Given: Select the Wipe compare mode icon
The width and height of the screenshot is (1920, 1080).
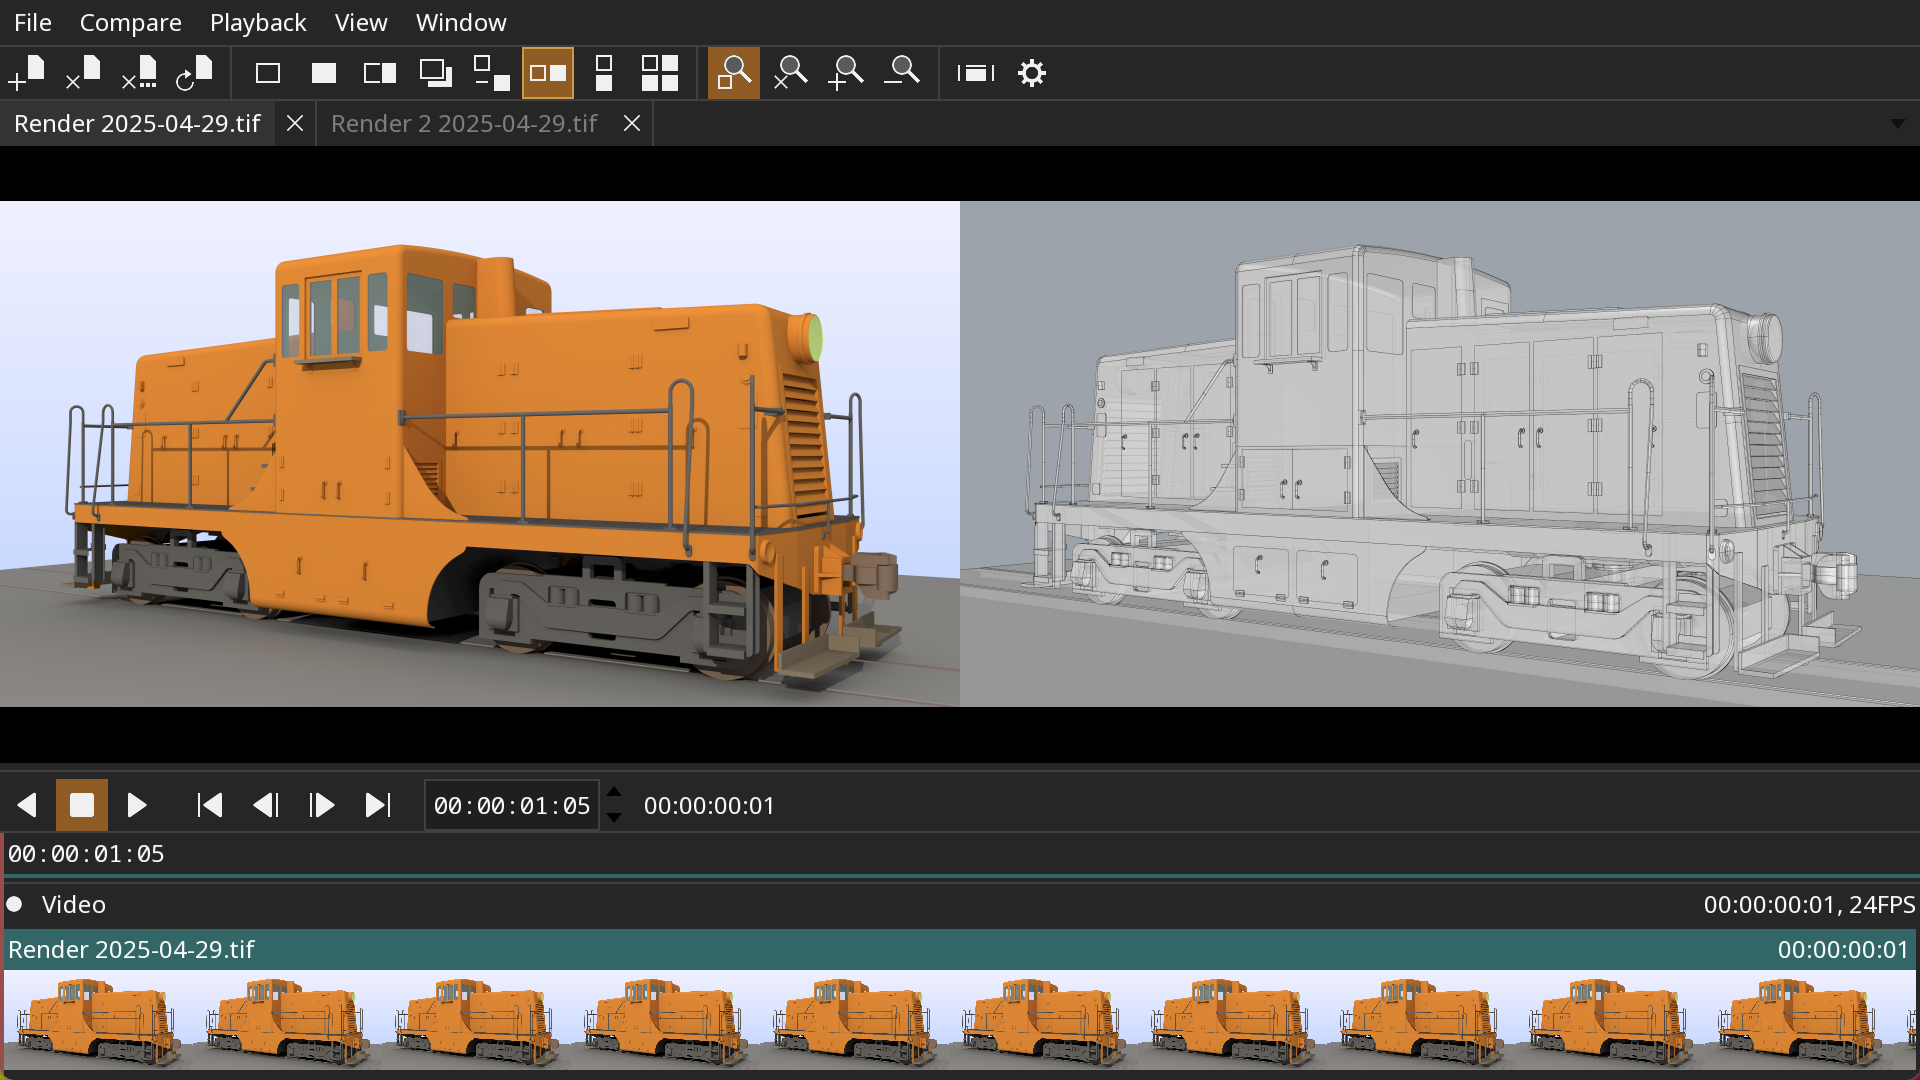Looking at the screenshot, I should [380, 73].
